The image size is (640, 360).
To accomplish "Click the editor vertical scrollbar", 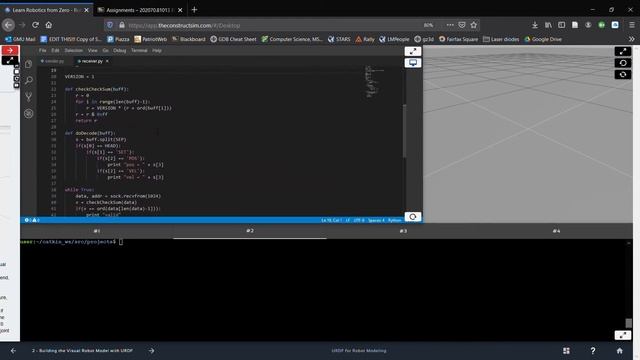I will coord(404,131).
